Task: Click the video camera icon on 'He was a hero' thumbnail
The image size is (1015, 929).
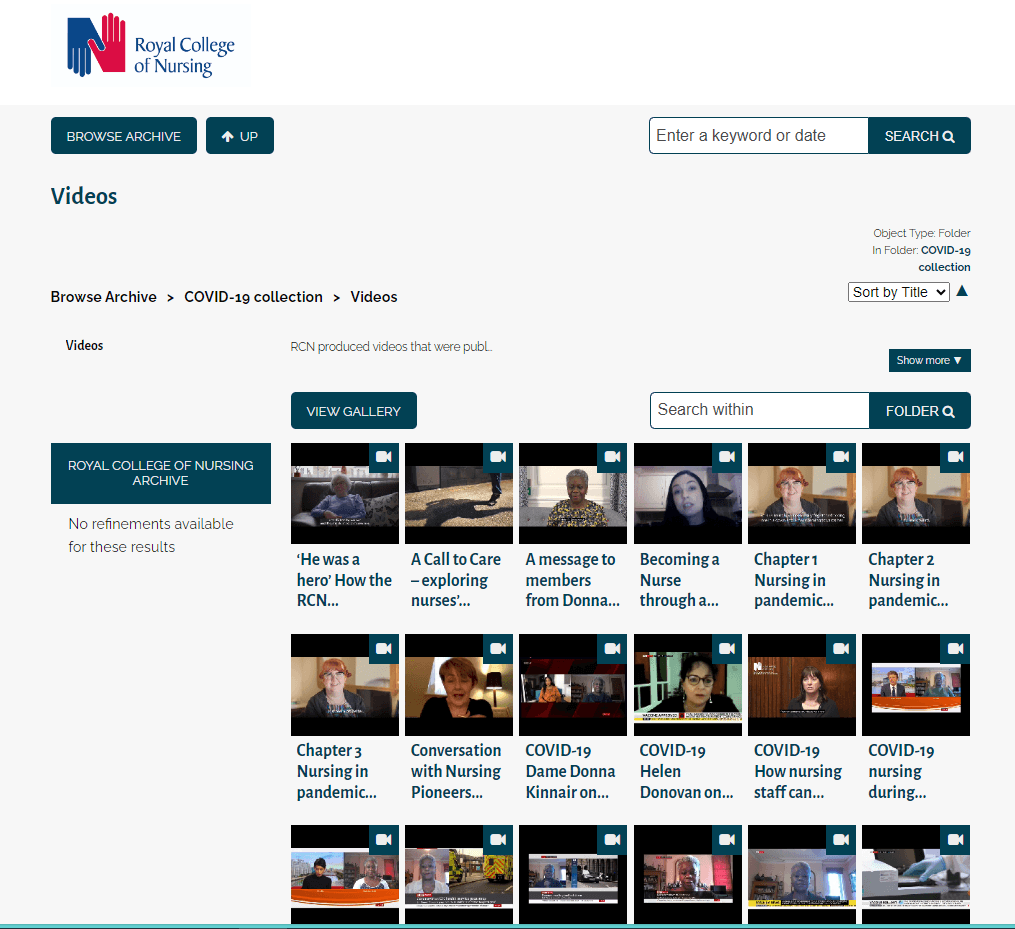Action: [x=383, y=457]
